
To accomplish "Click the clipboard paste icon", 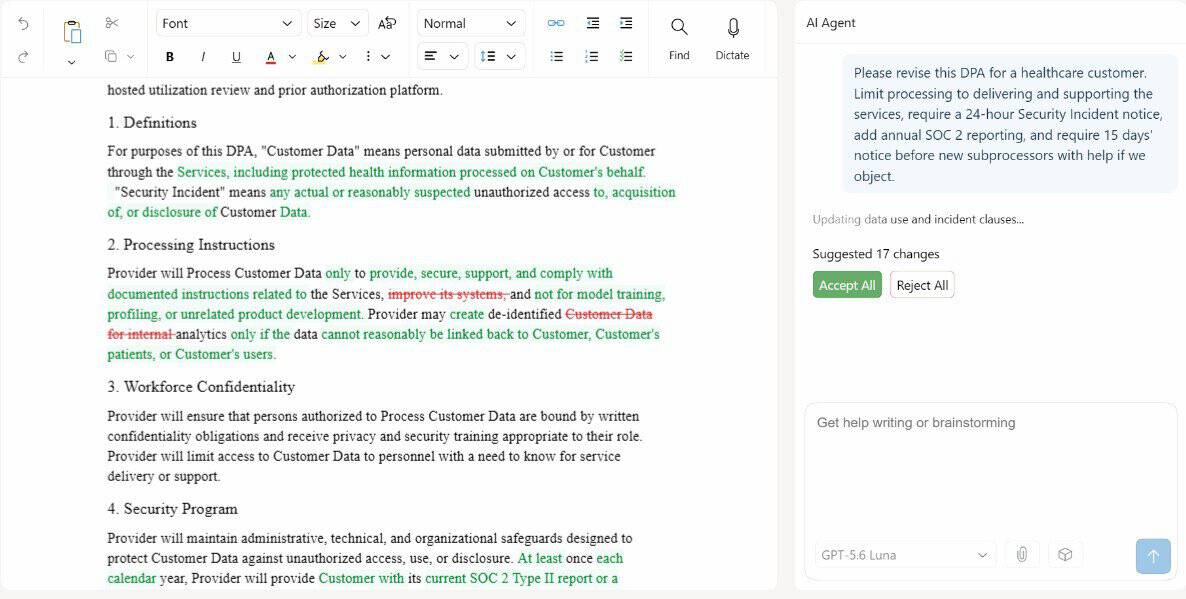I will point(72,32).
